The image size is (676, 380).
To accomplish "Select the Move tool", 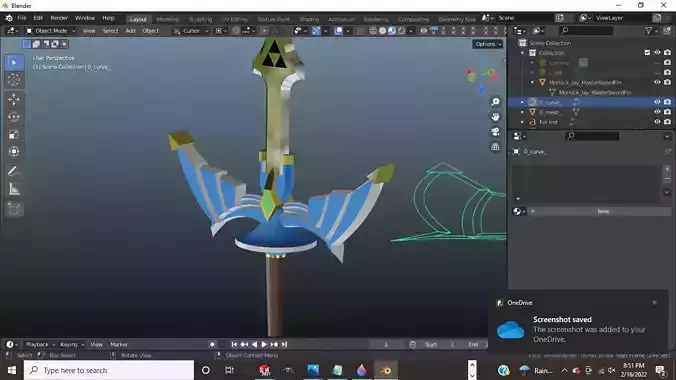I will click(14, 100).
